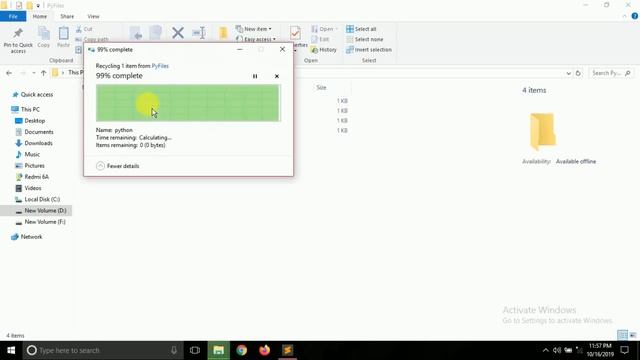
Task: Open Pictures in navigation pane
Action: [30, 166]
